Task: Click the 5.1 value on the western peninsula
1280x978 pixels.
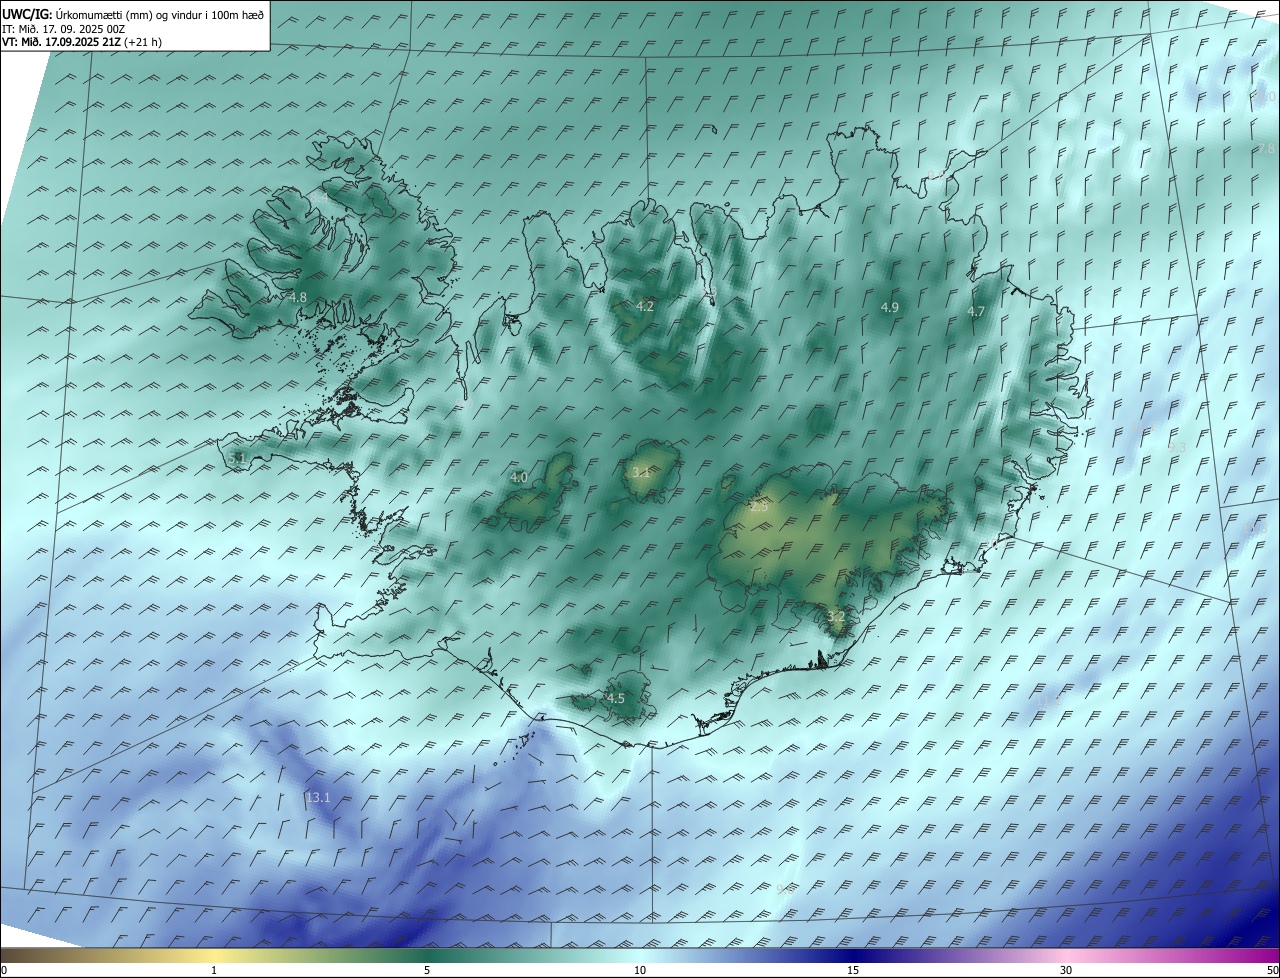Action: pyautogui.click(x=237, y=458)
